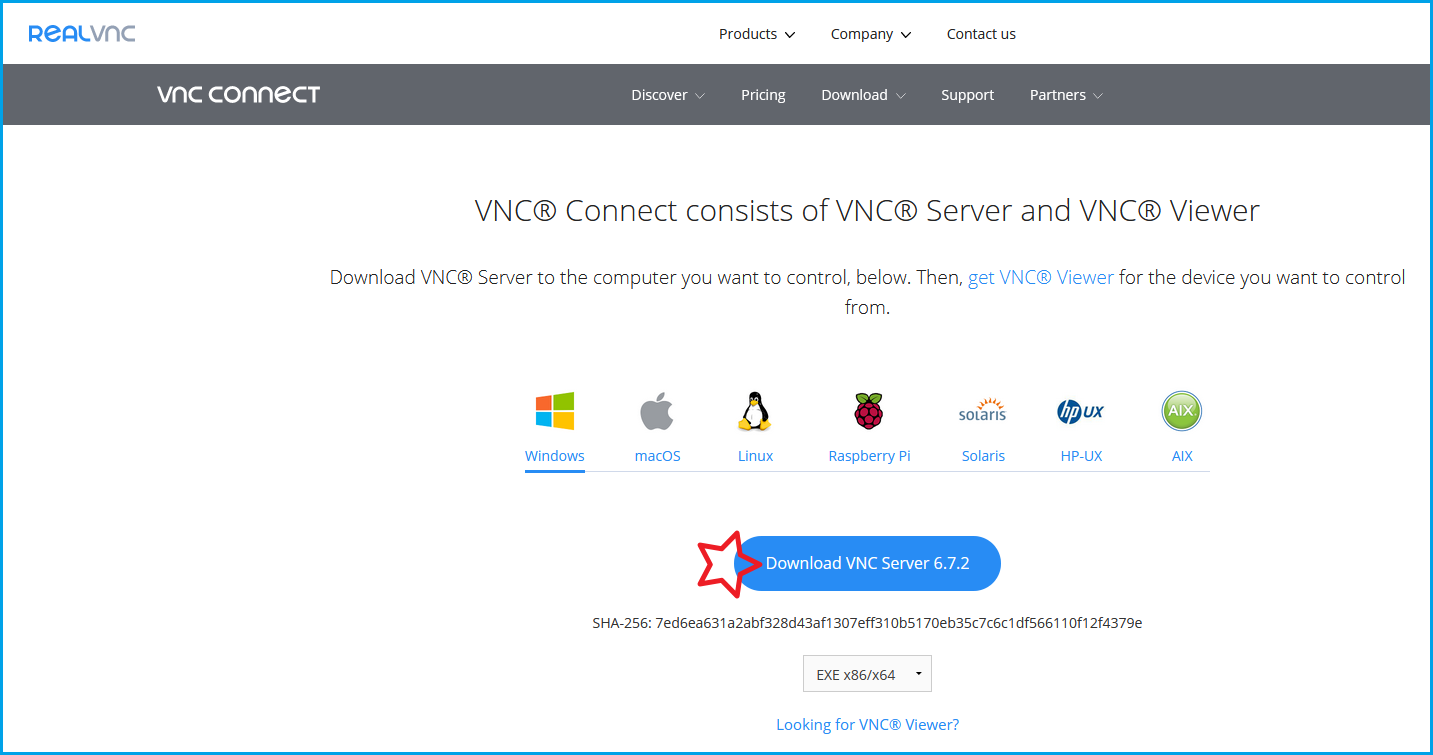Viewport: 1433px width, 755px height.
Task: Click the SHA-256 checksum text
Action: [x=867, y=623]
